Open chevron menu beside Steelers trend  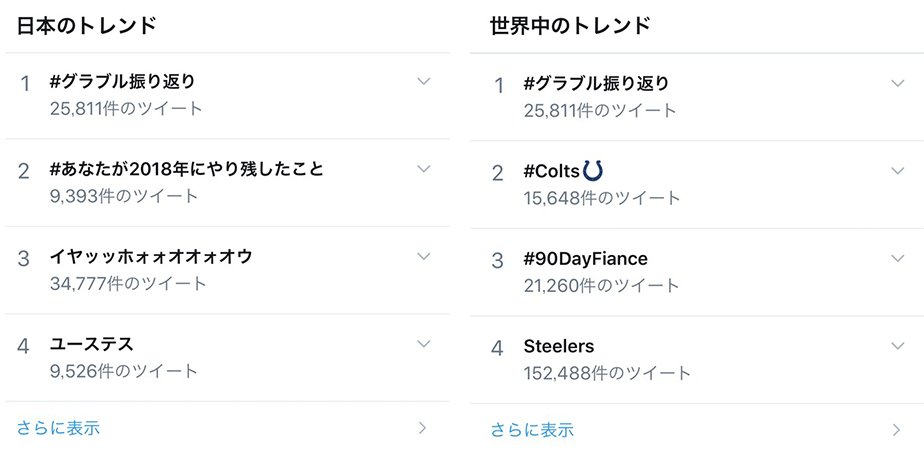pos(897,346)
